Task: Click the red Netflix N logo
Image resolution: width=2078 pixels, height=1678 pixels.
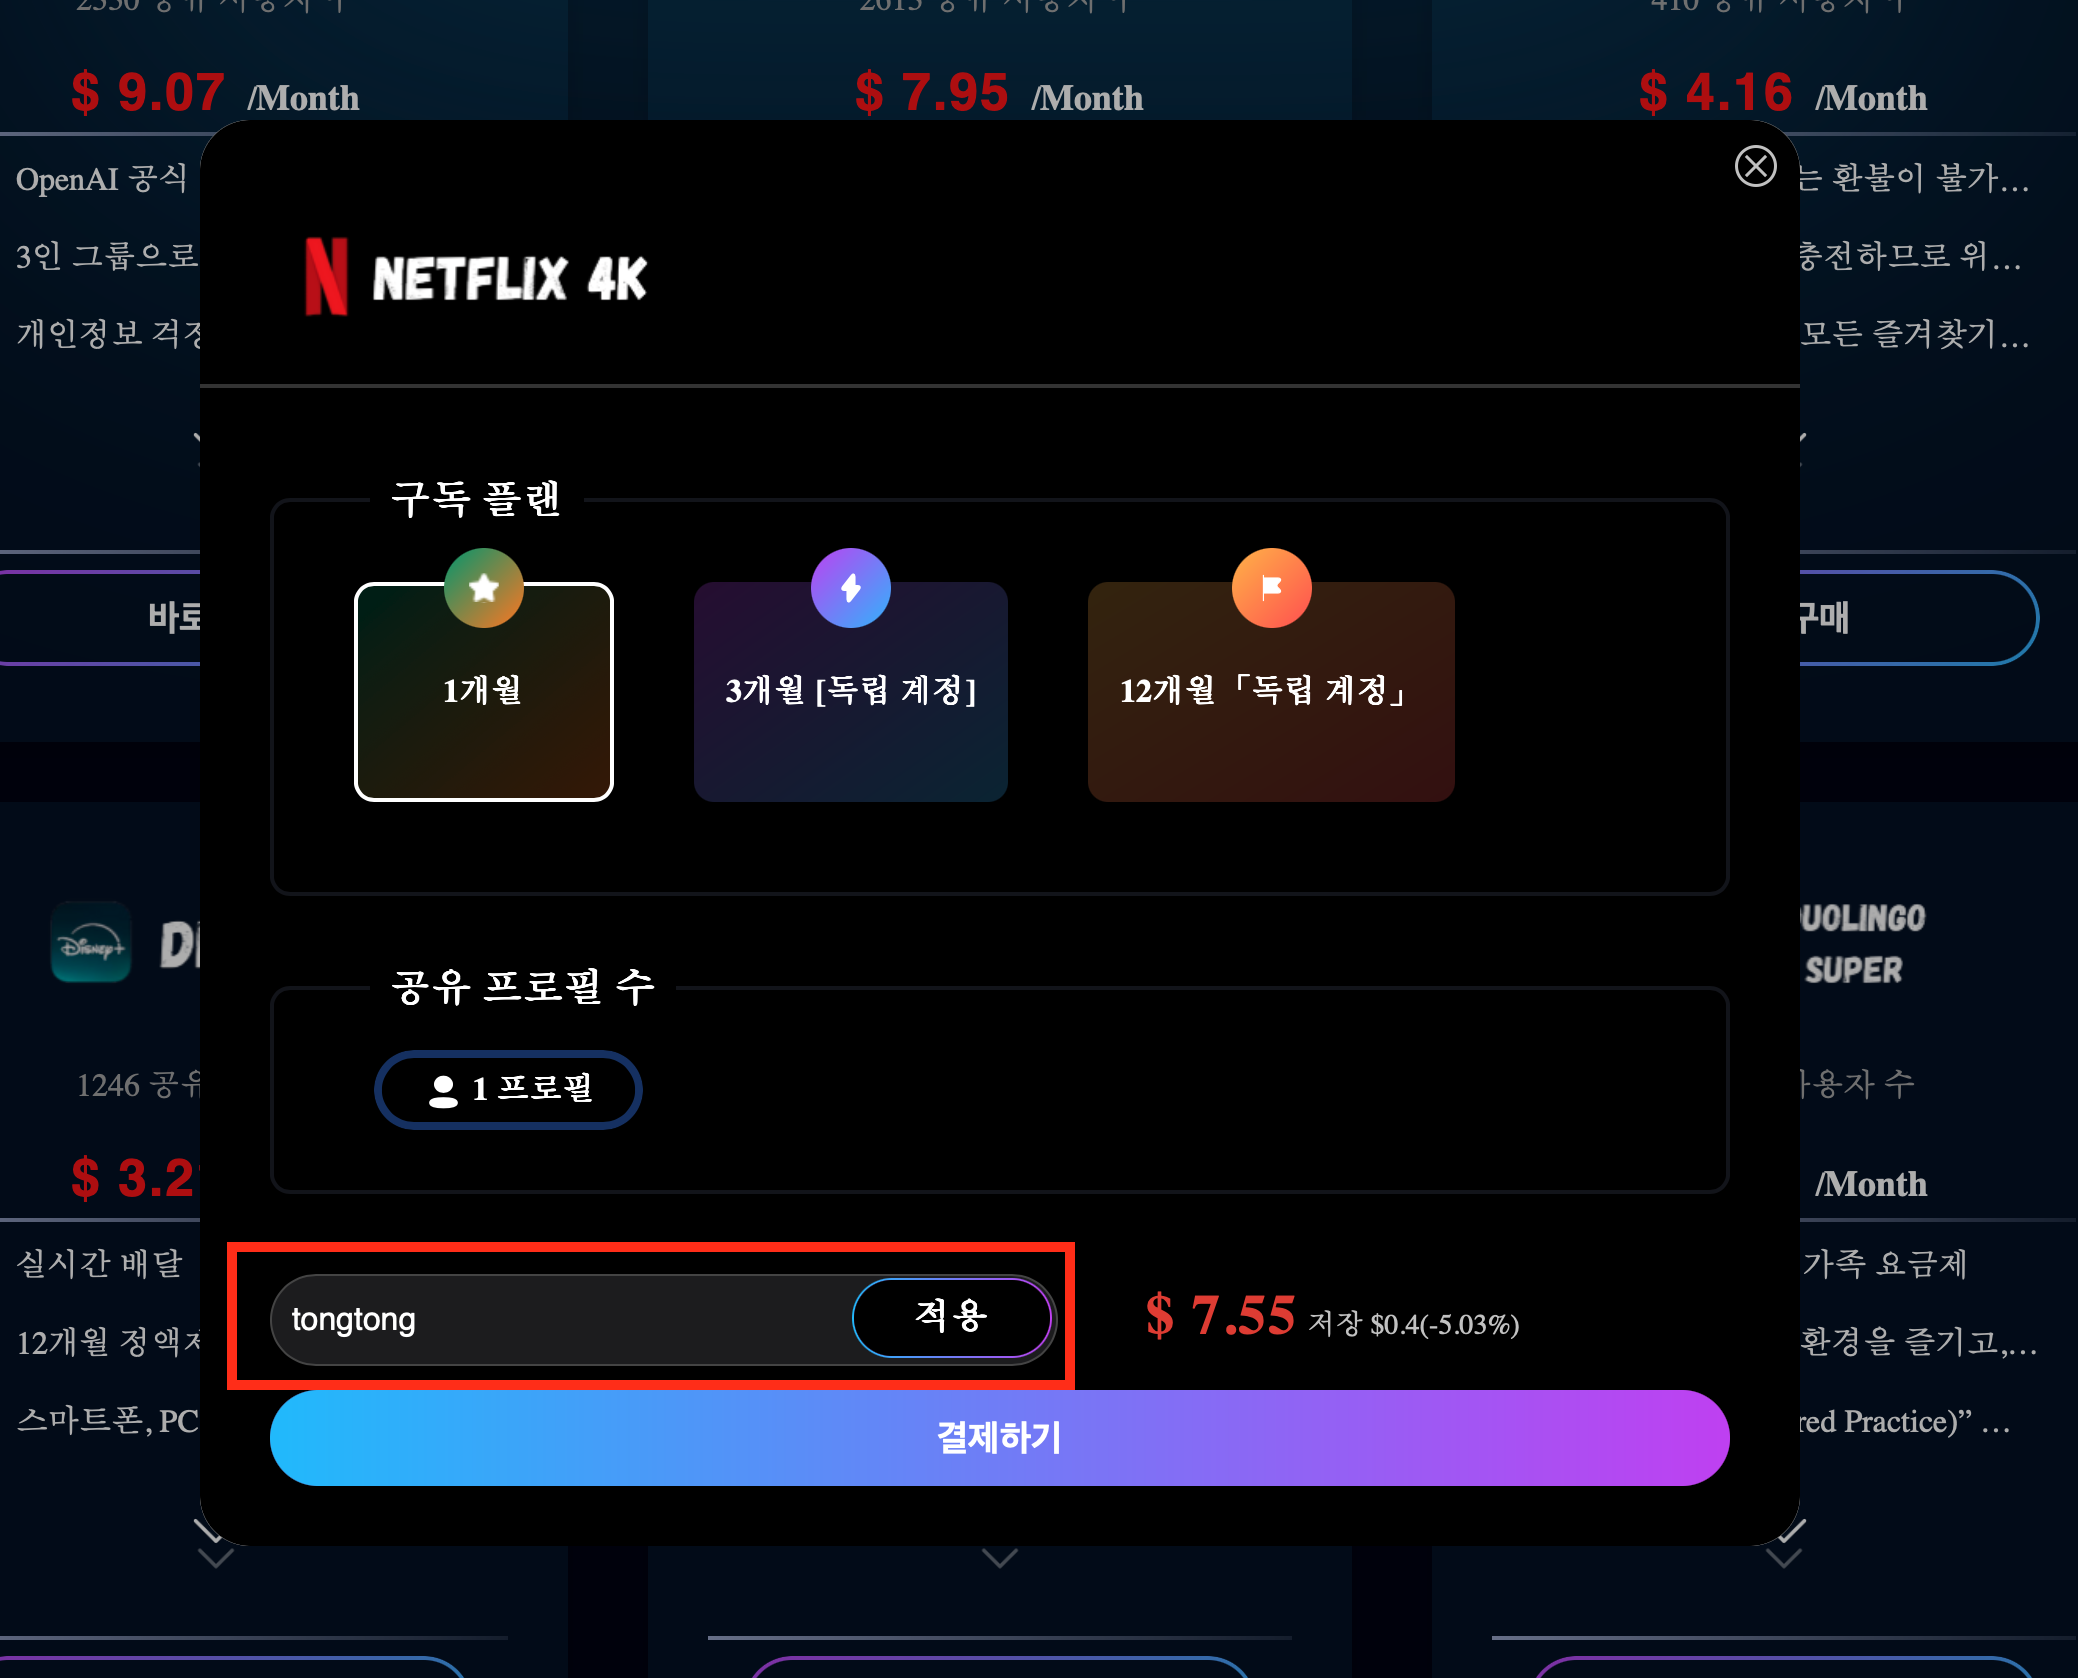Action: [x=326, y=277]
